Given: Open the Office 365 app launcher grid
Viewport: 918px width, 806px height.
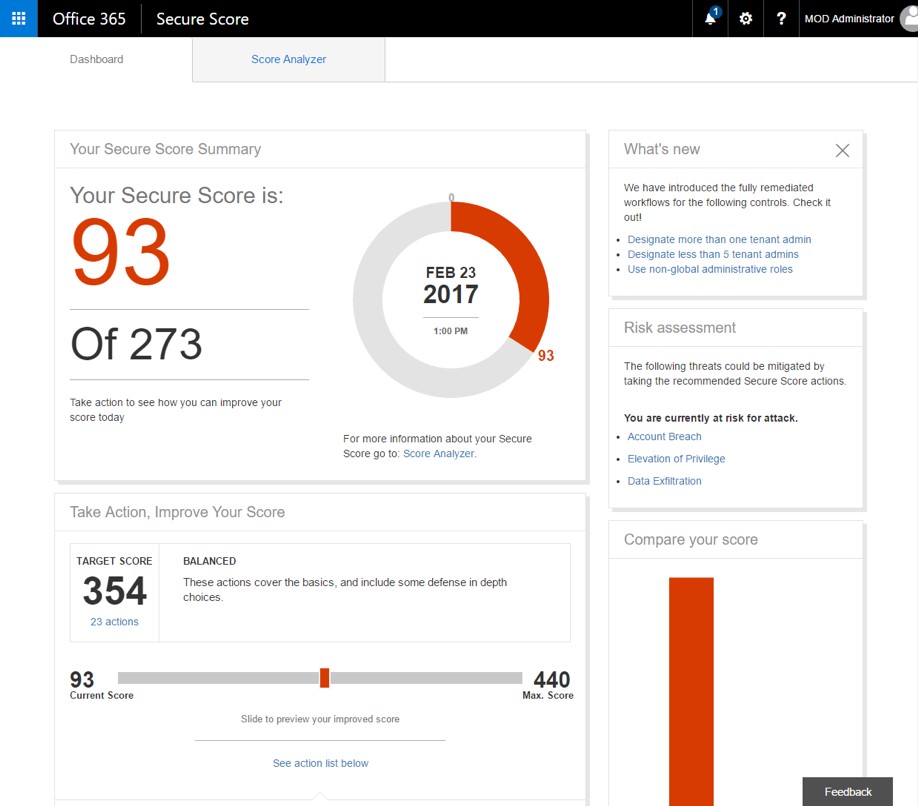Looking at the screenshot, I should point(19,18).
